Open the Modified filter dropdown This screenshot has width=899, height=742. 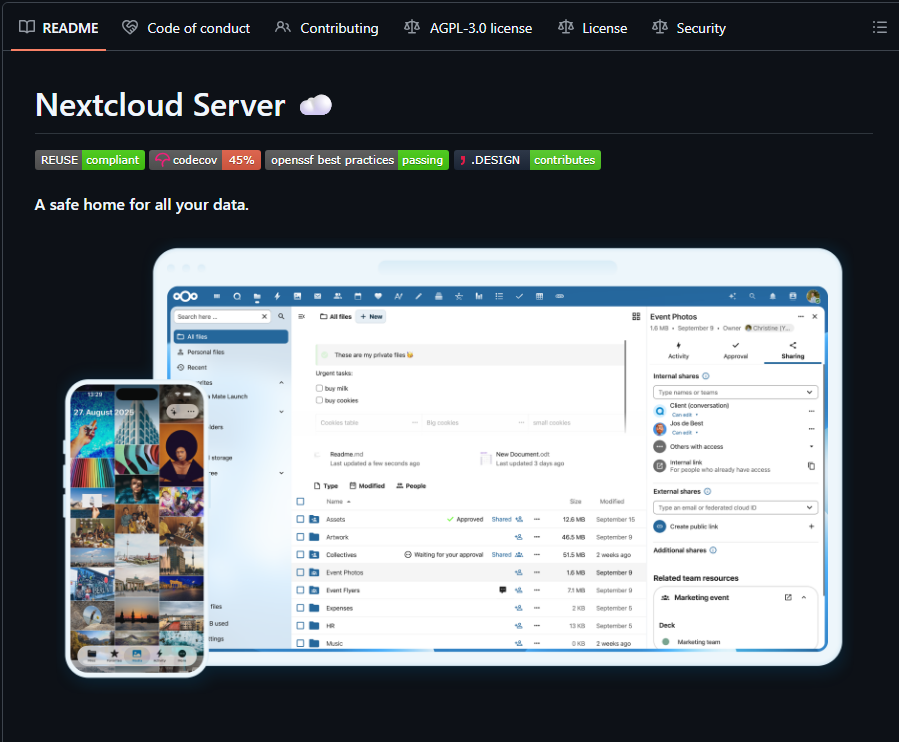(368, 486)
